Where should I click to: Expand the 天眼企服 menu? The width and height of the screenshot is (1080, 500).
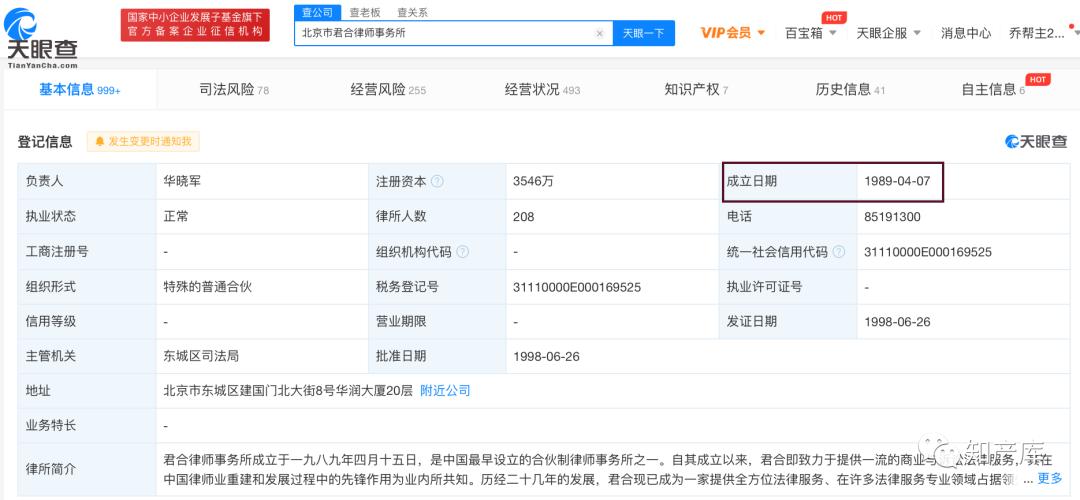tap(889, 33)
